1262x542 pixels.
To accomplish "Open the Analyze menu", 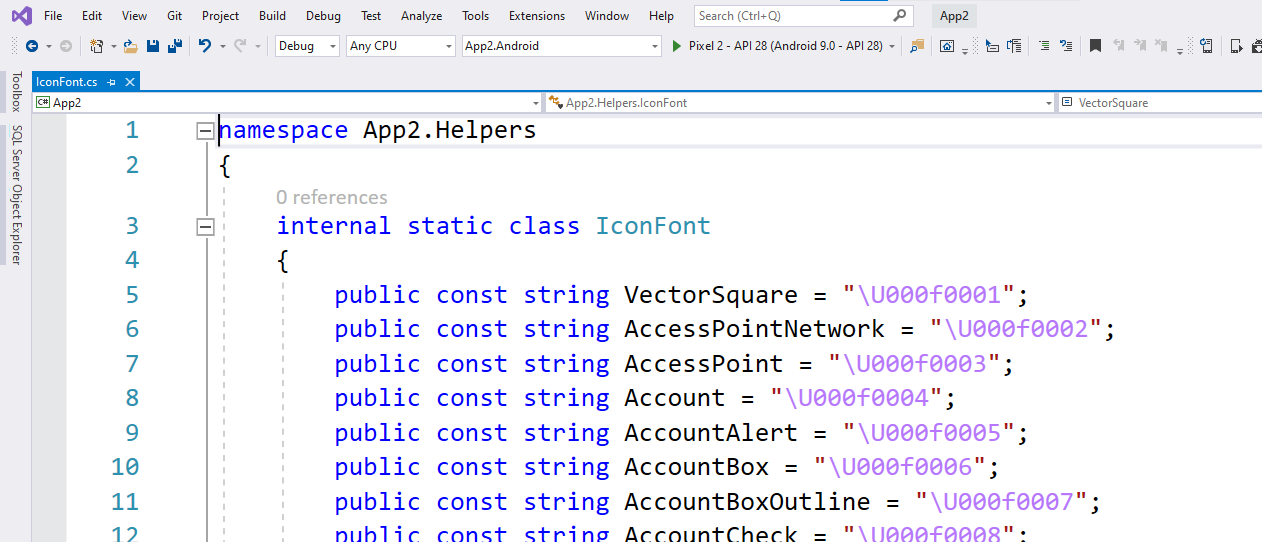I will coord(421,15).
